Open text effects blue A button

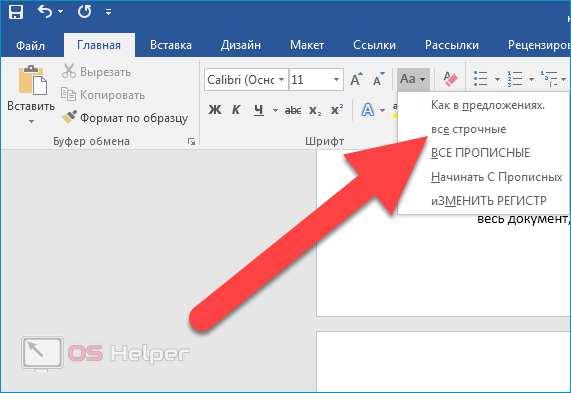(x=368, y=110)
